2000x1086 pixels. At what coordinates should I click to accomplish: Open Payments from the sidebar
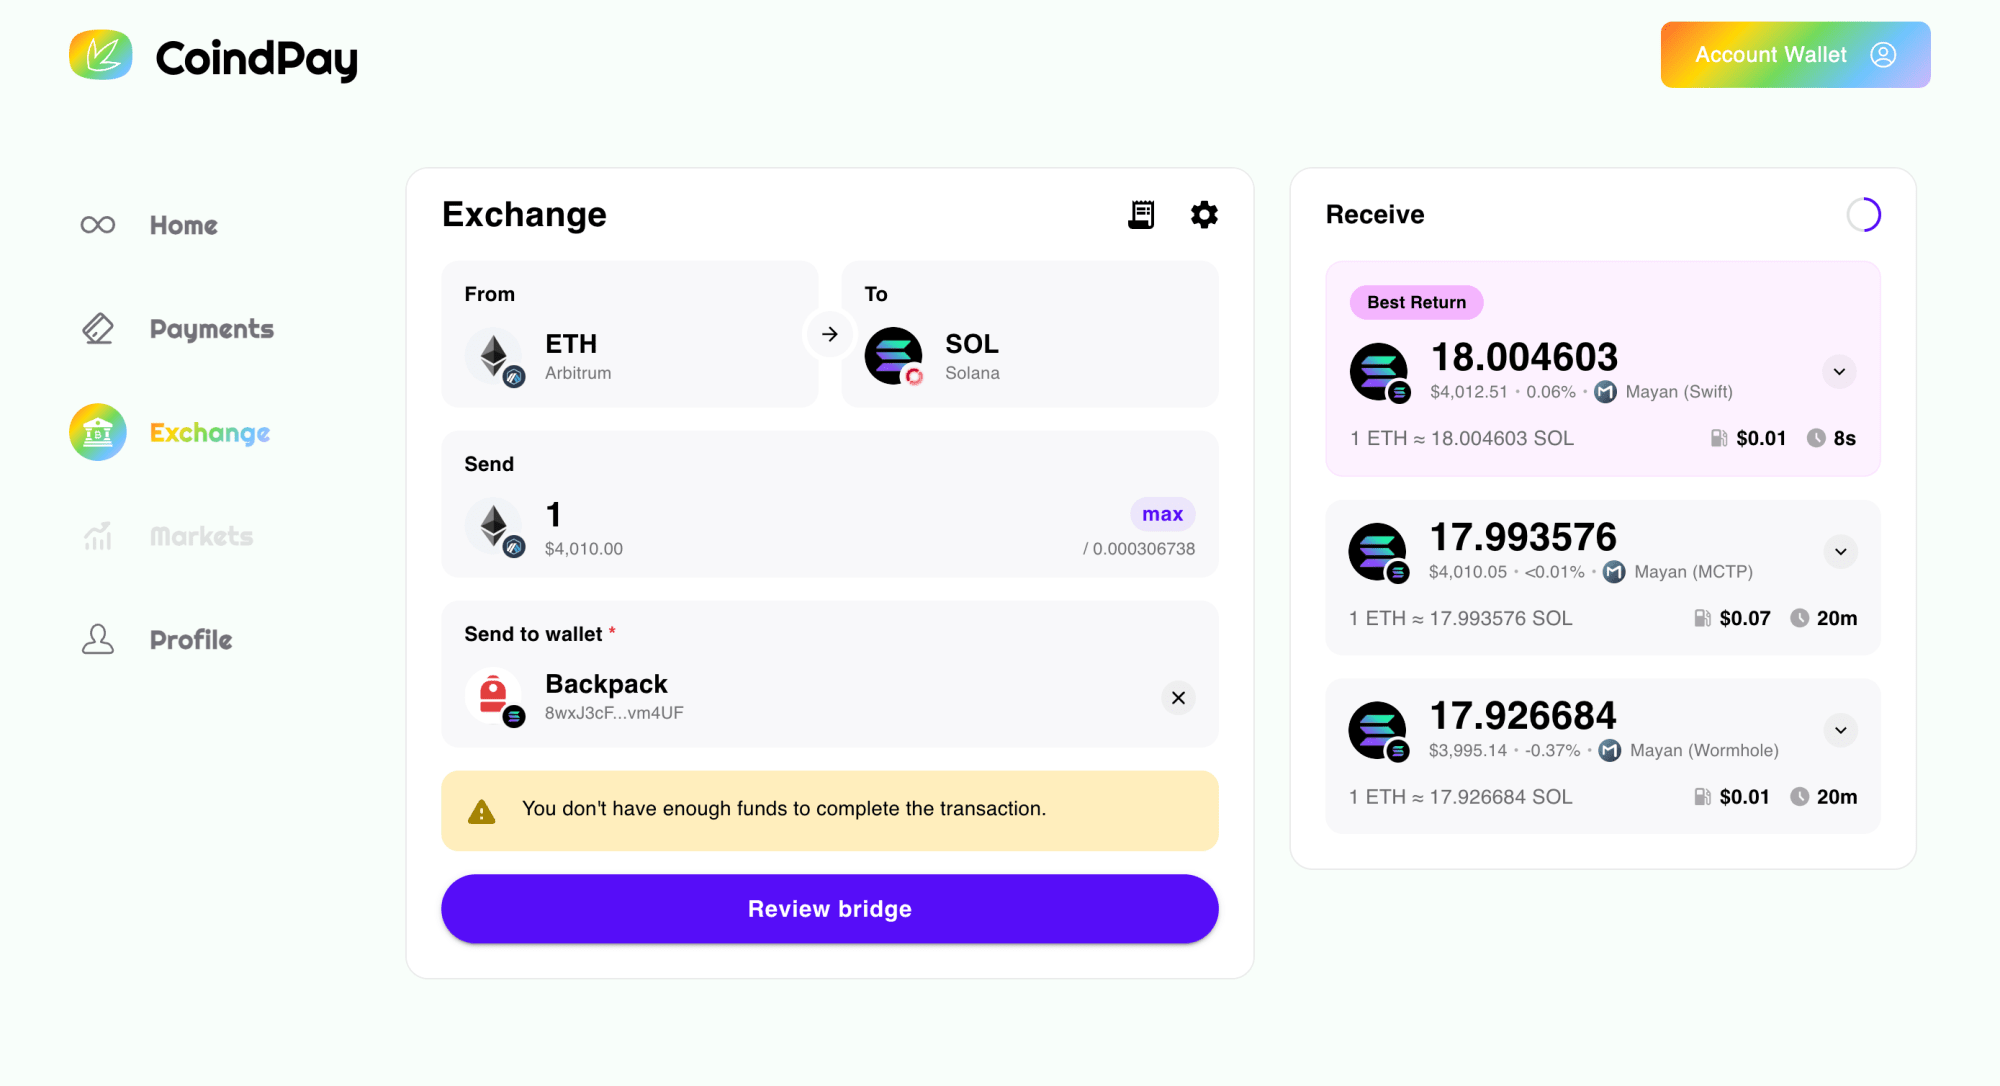click(97, 328)
